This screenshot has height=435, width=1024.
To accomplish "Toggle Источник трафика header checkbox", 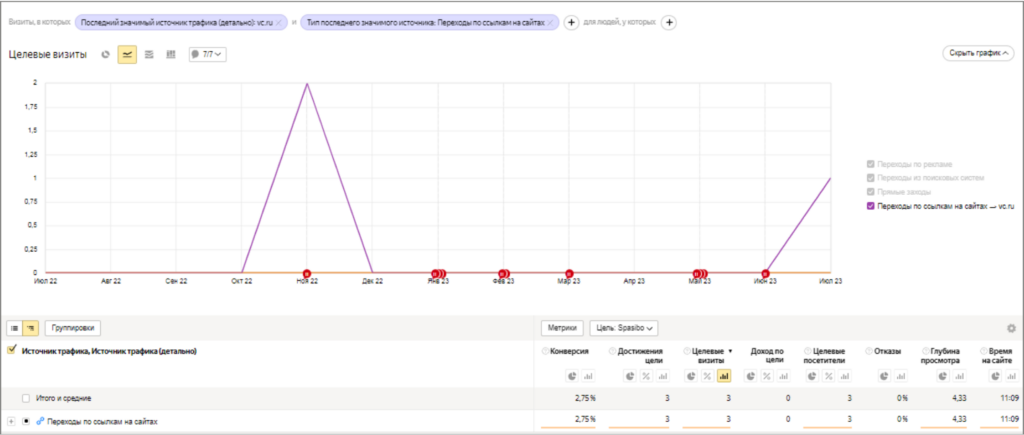I will point(12,351).
